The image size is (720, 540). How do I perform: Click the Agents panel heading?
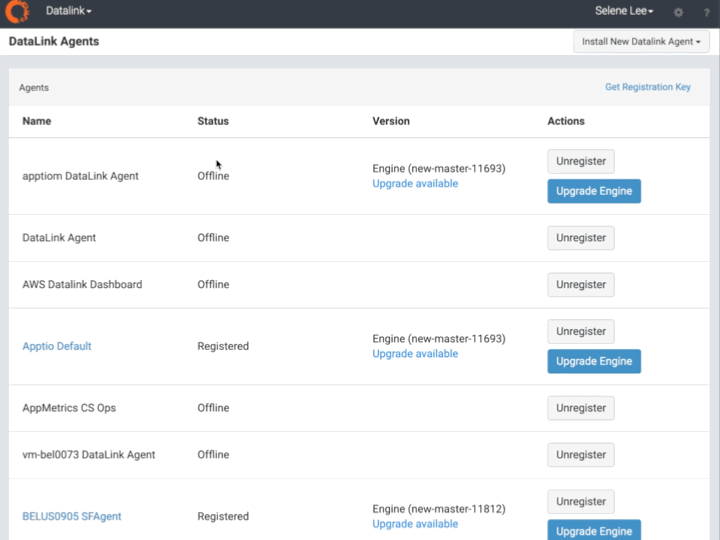point(34,88)
